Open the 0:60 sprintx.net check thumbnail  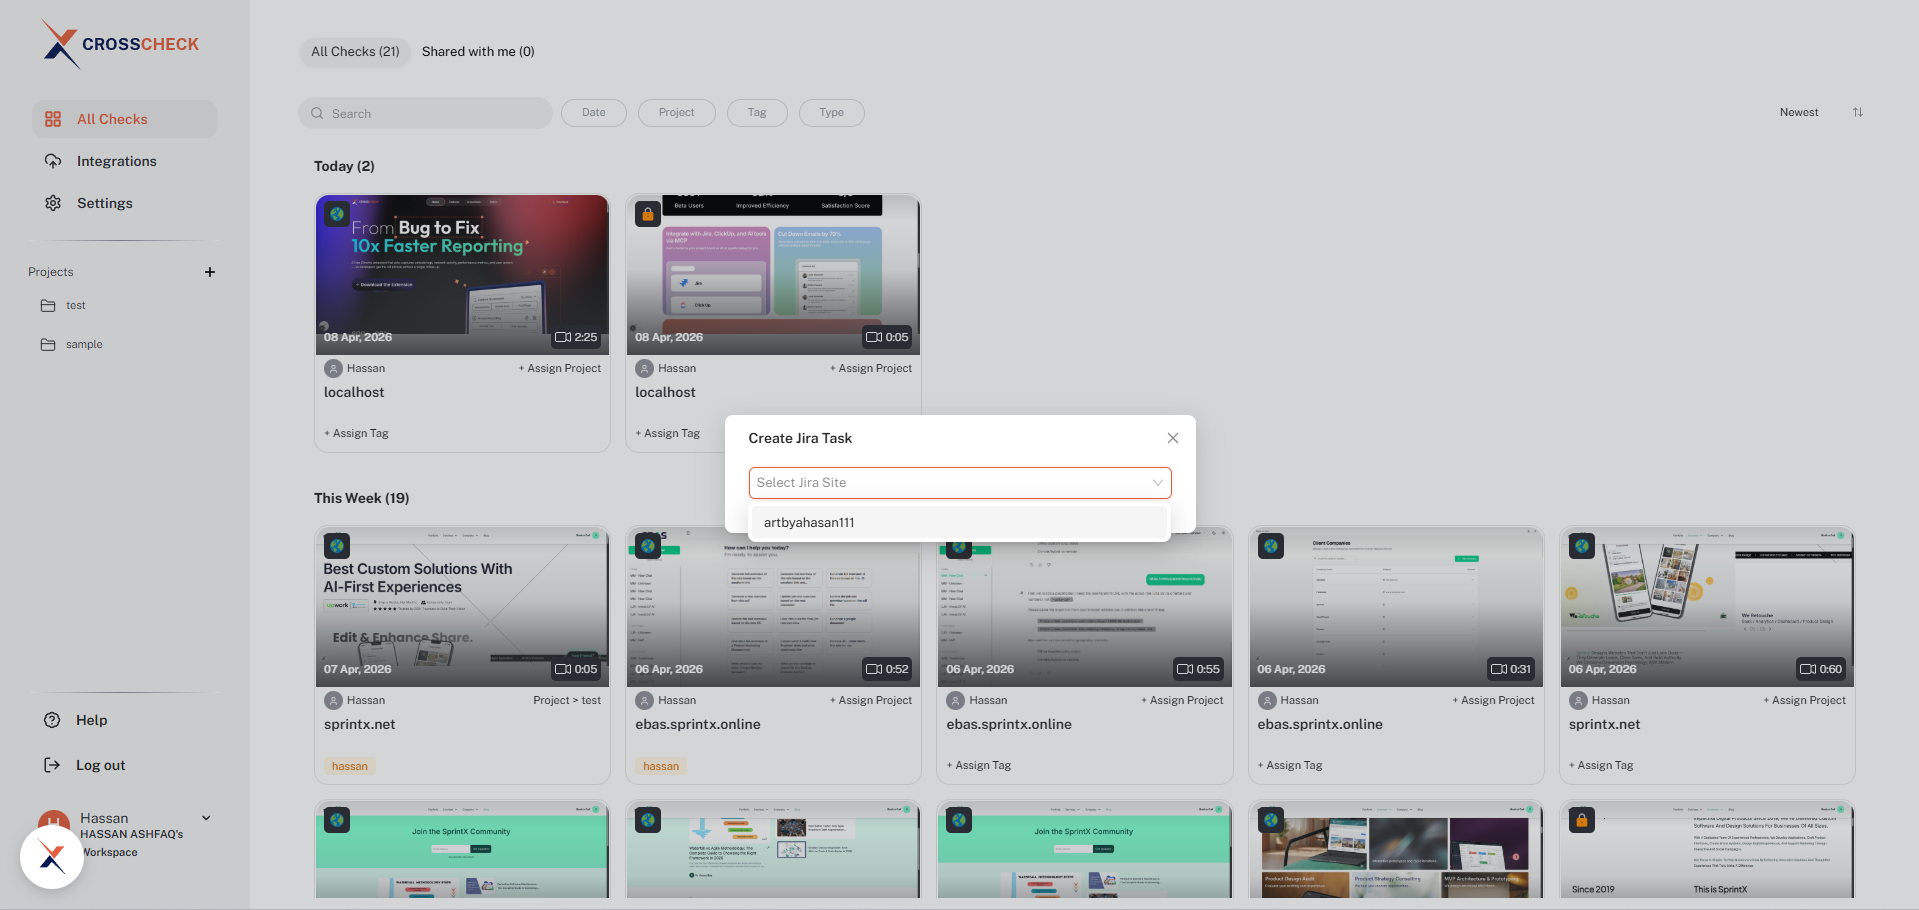[x=1707, y=607]
